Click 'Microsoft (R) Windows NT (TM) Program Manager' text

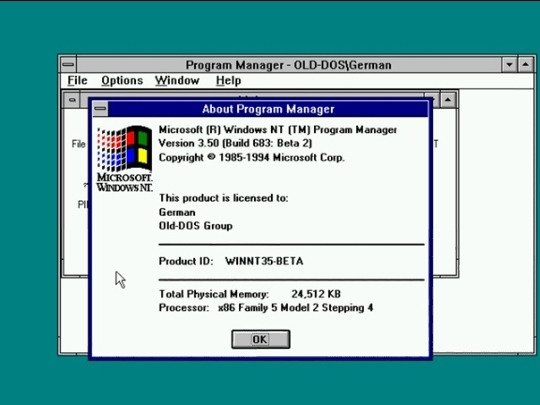pos(278,130)
